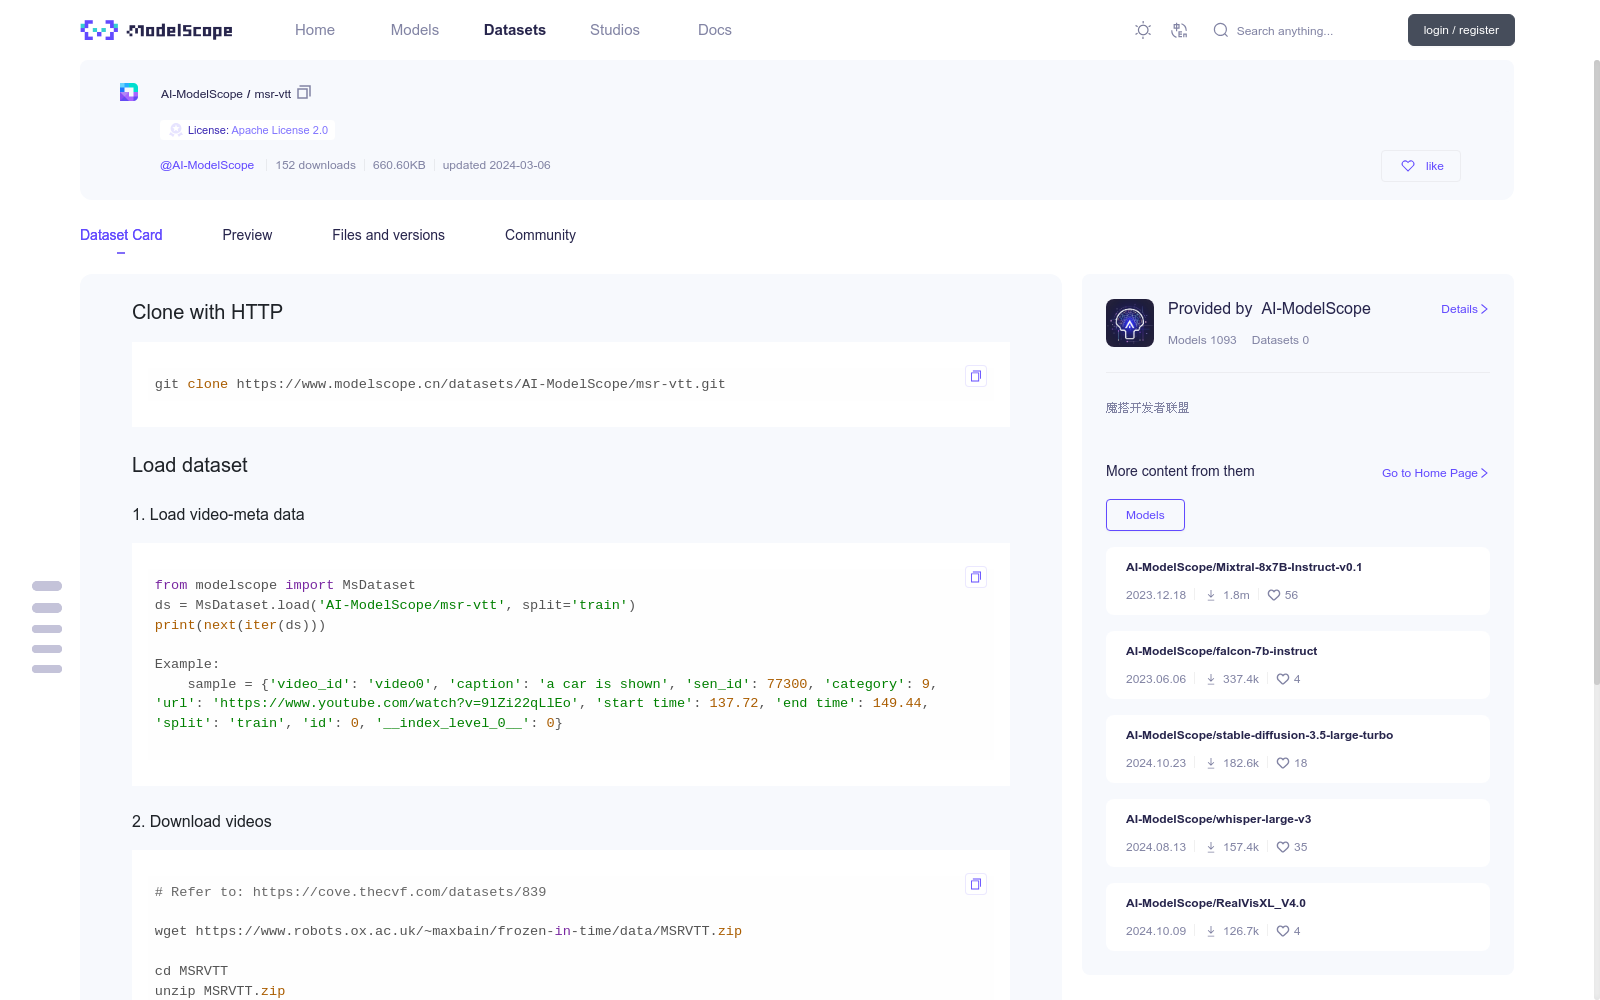Click the "152 downloads" text
The height and width of the screenshot is (1000, 1600).
[316, 165]
